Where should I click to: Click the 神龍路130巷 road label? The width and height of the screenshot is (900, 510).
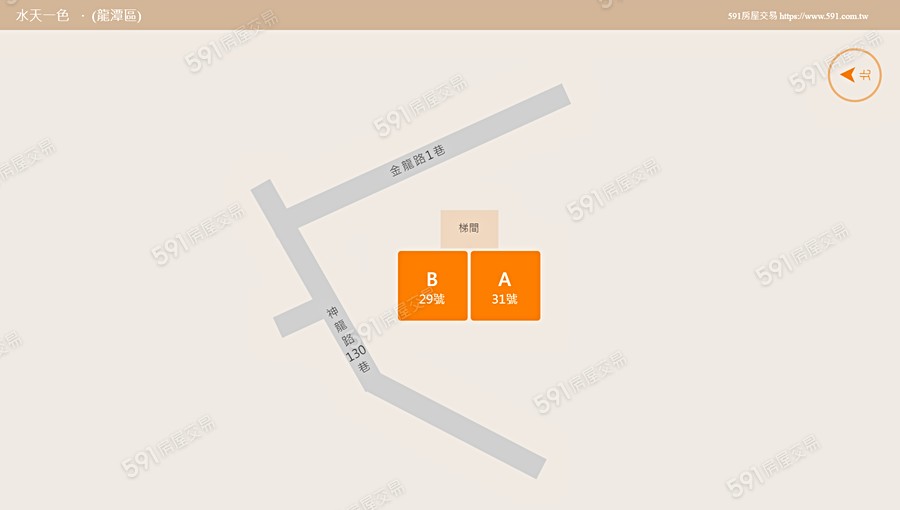(348, 340)
